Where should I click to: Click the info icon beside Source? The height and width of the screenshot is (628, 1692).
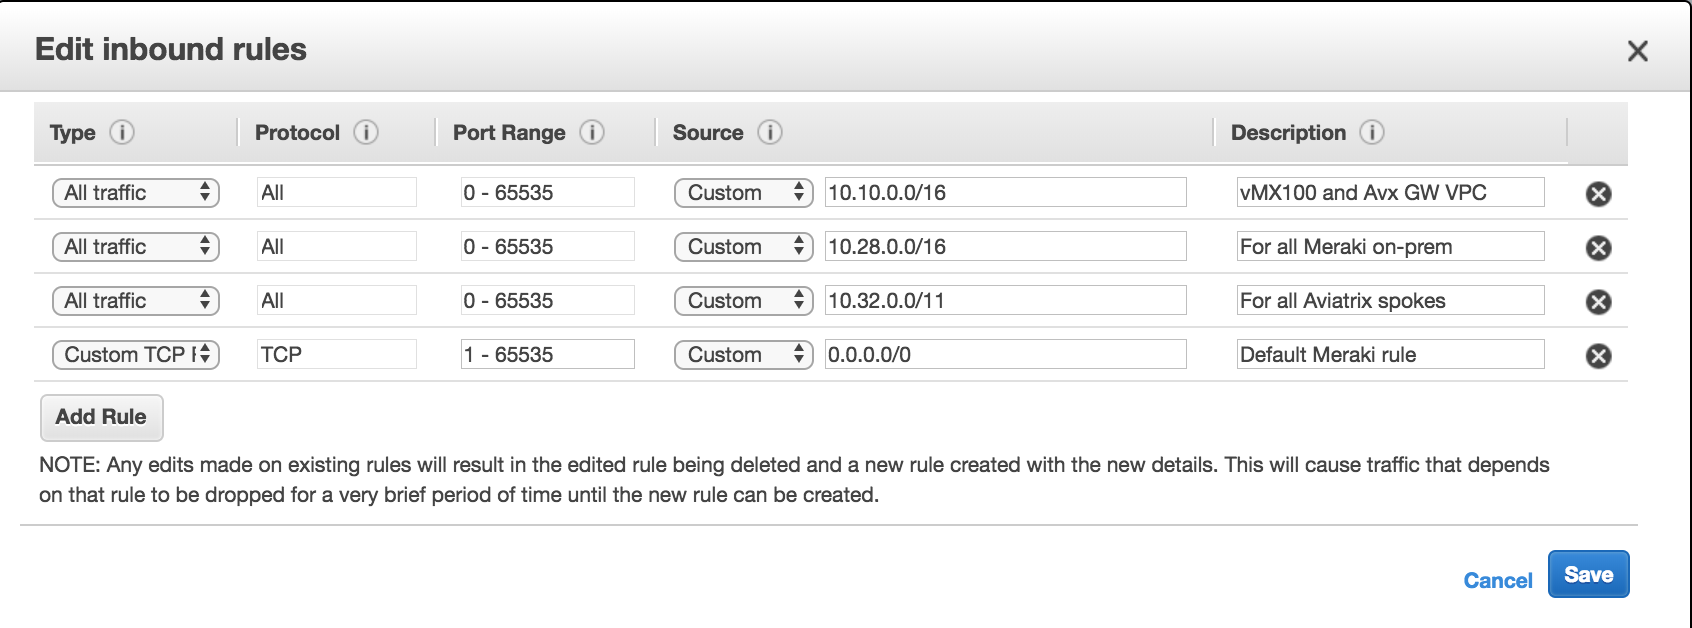(769, 132)
